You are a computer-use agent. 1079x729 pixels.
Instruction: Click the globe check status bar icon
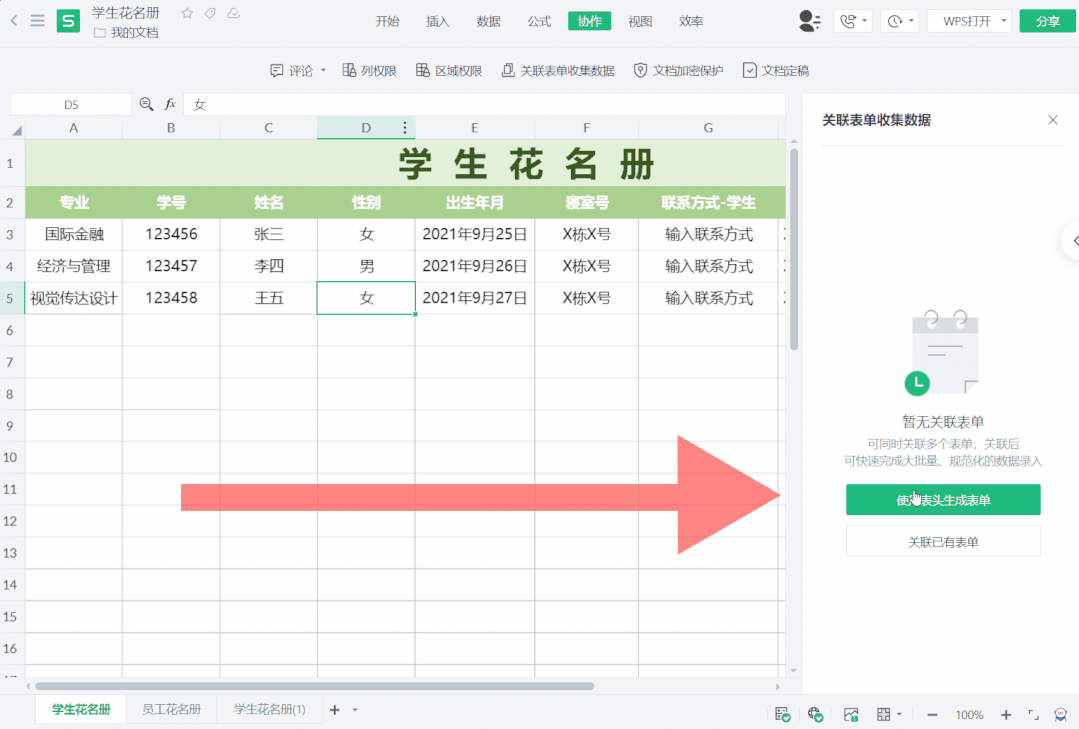pos(815,715)
